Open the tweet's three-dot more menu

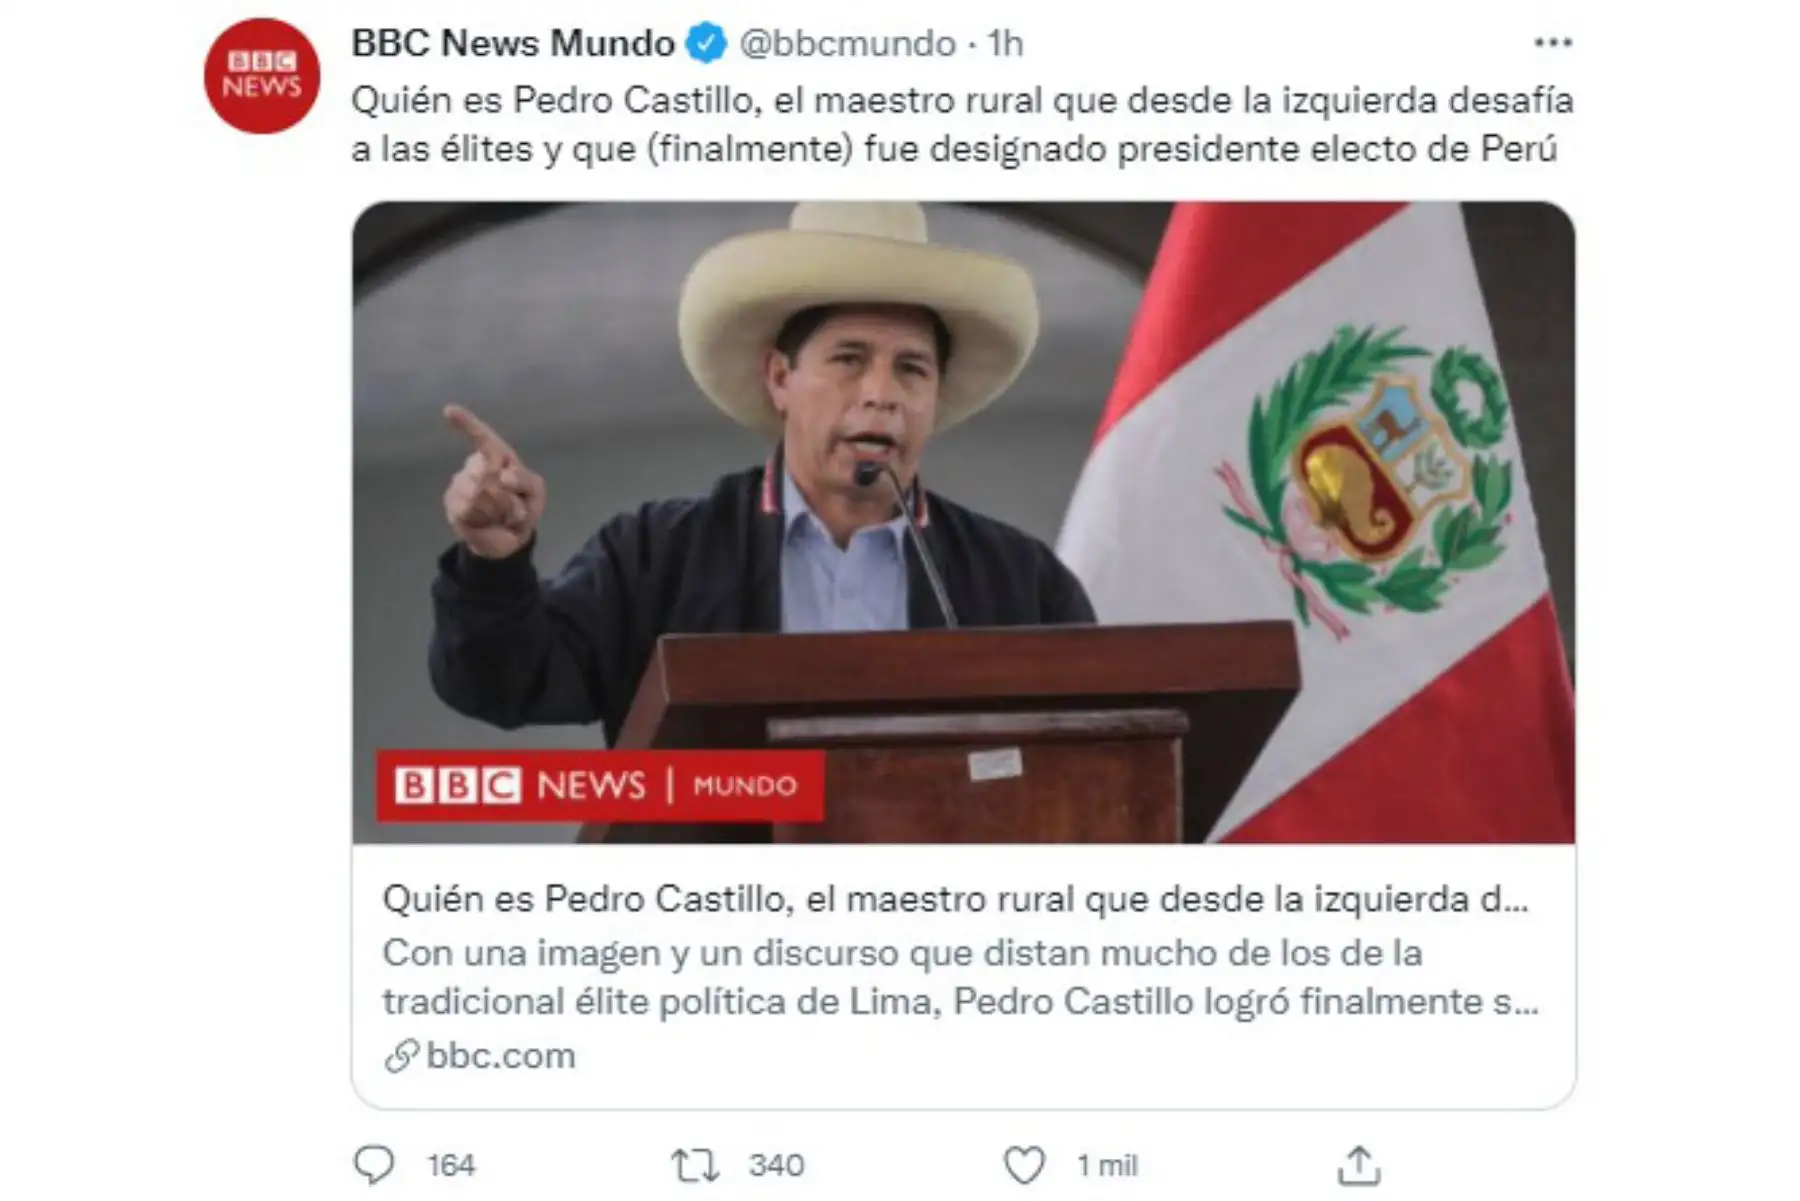[x=1552, y=42]
